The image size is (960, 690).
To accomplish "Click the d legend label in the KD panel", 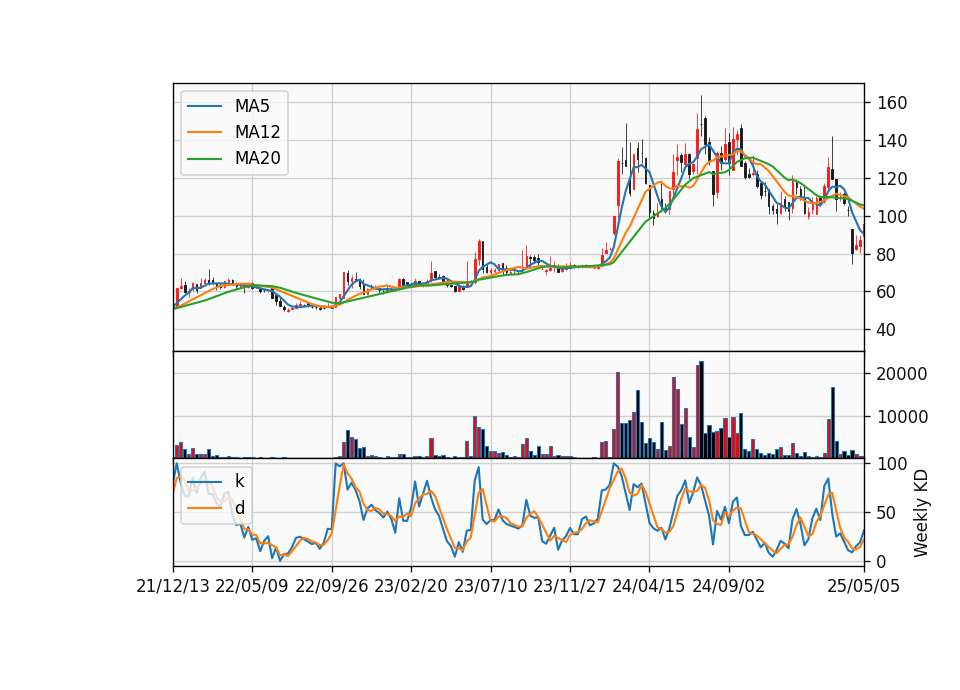I will click(239, 508).
